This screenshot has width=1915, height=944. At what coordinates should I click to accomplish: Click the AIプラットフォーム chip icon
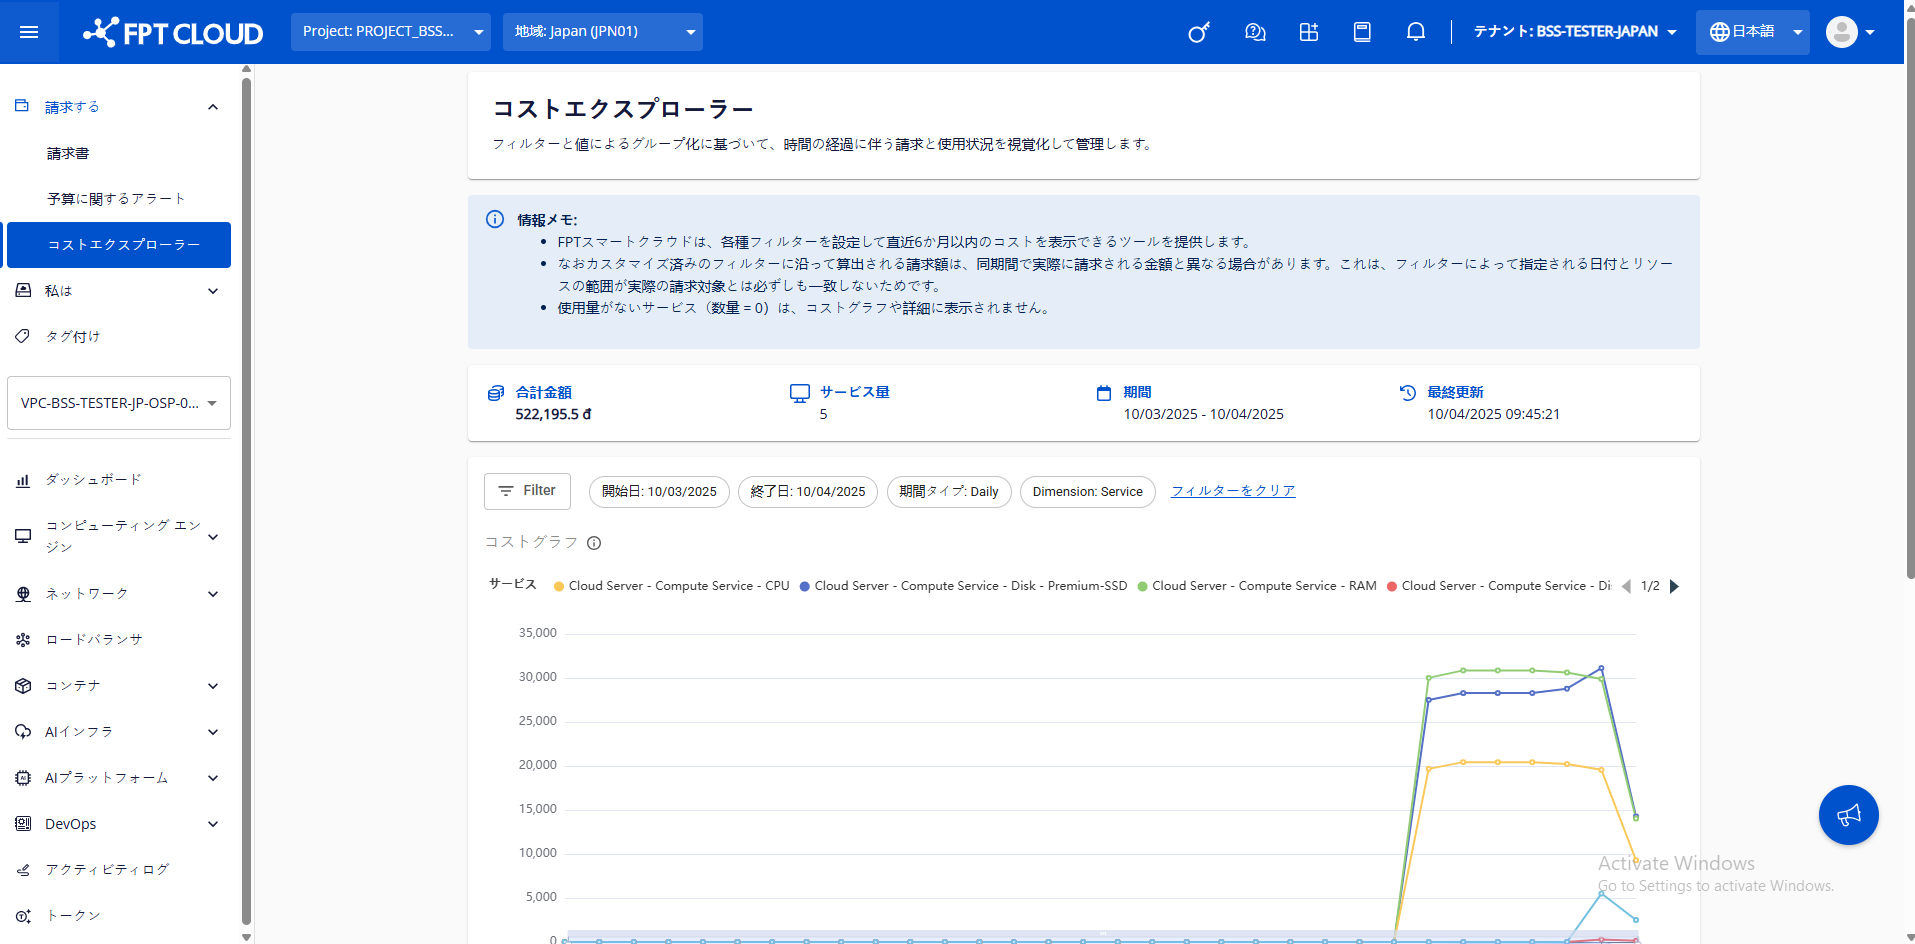[23, 778]
